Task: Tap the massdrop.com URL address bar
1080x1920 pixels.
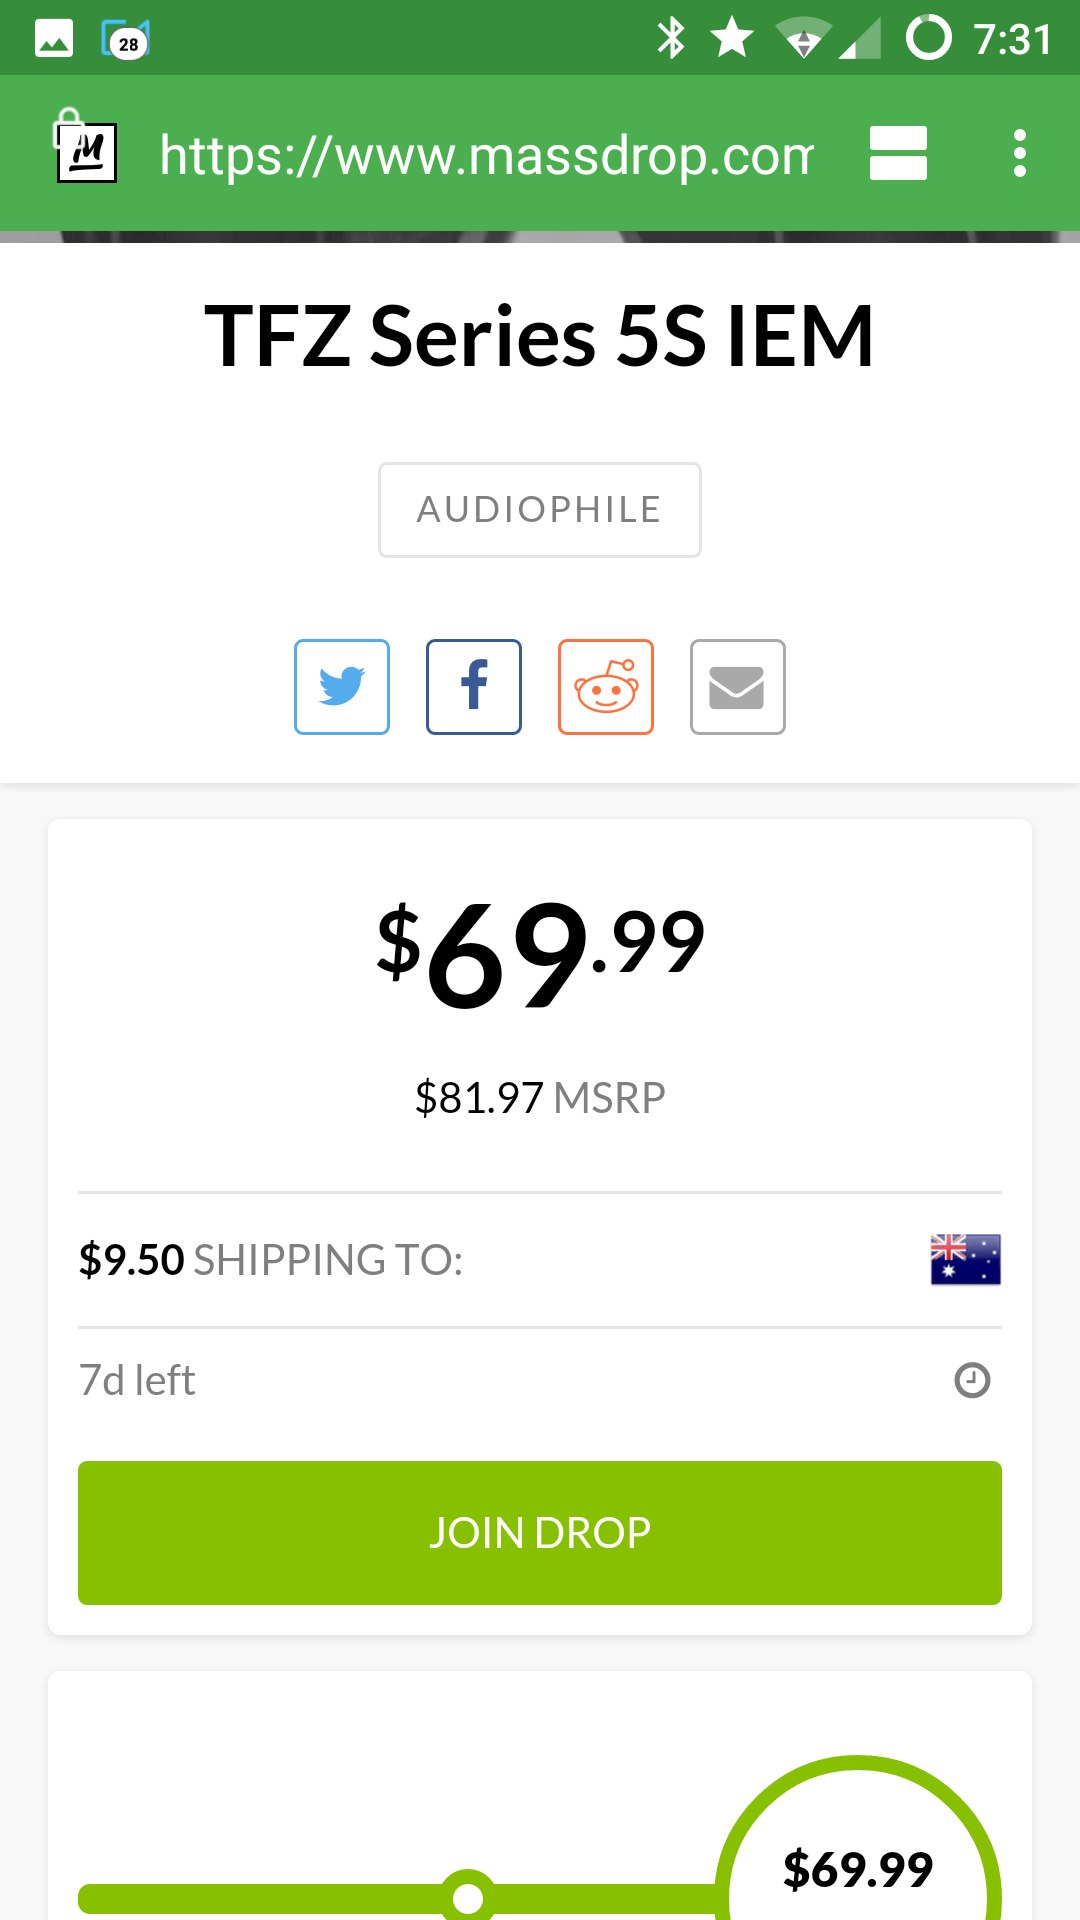Action: (x=486, y=155)
